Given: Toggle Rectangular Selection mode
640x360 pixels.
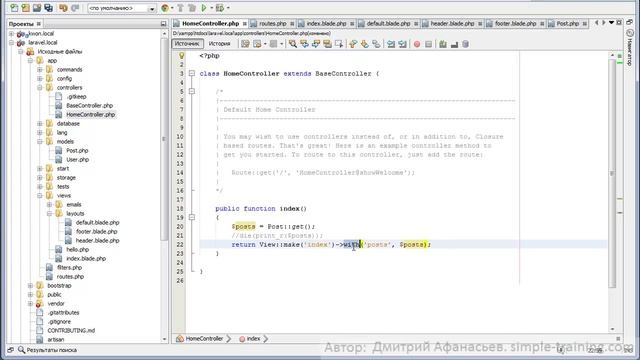Looking at the screenshot, I should click(339, 44).
